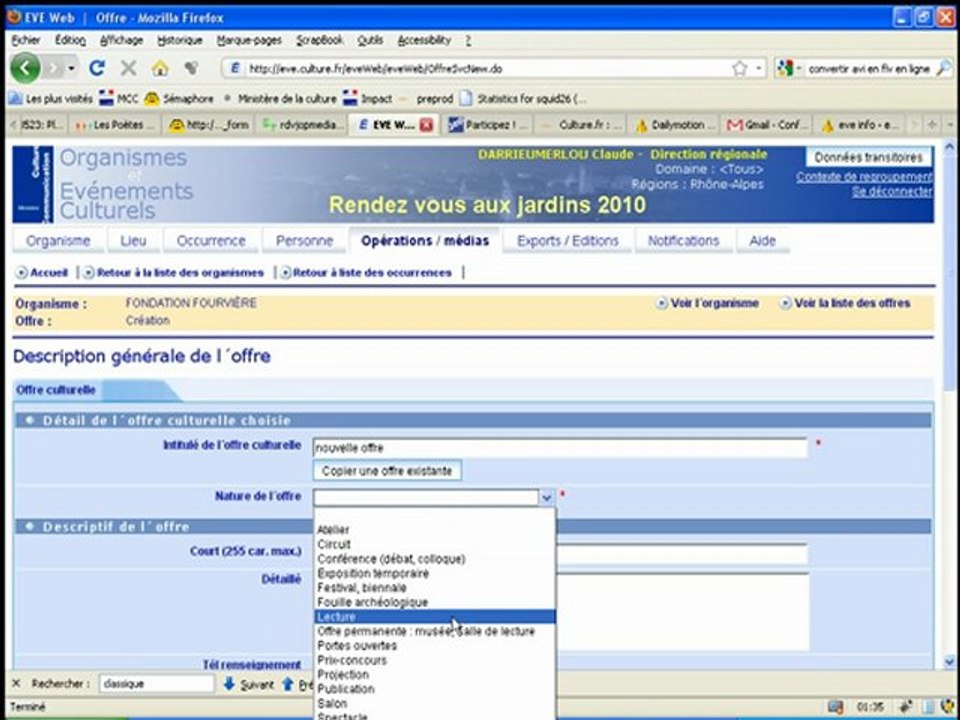This screenshot has height=720, width=960.
Task: Go back with the green back arrow
Action: 26,67
